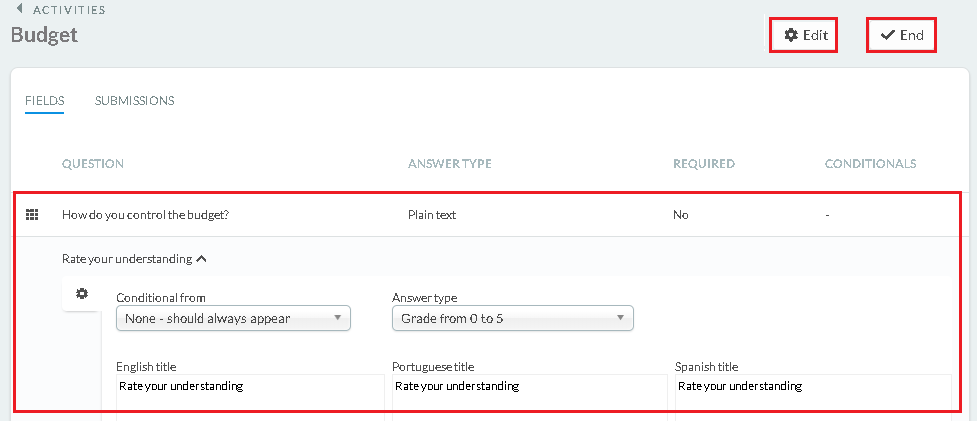Click the Conditionals column header
Viewport: 977px width, 421px height.
[870, 164]
